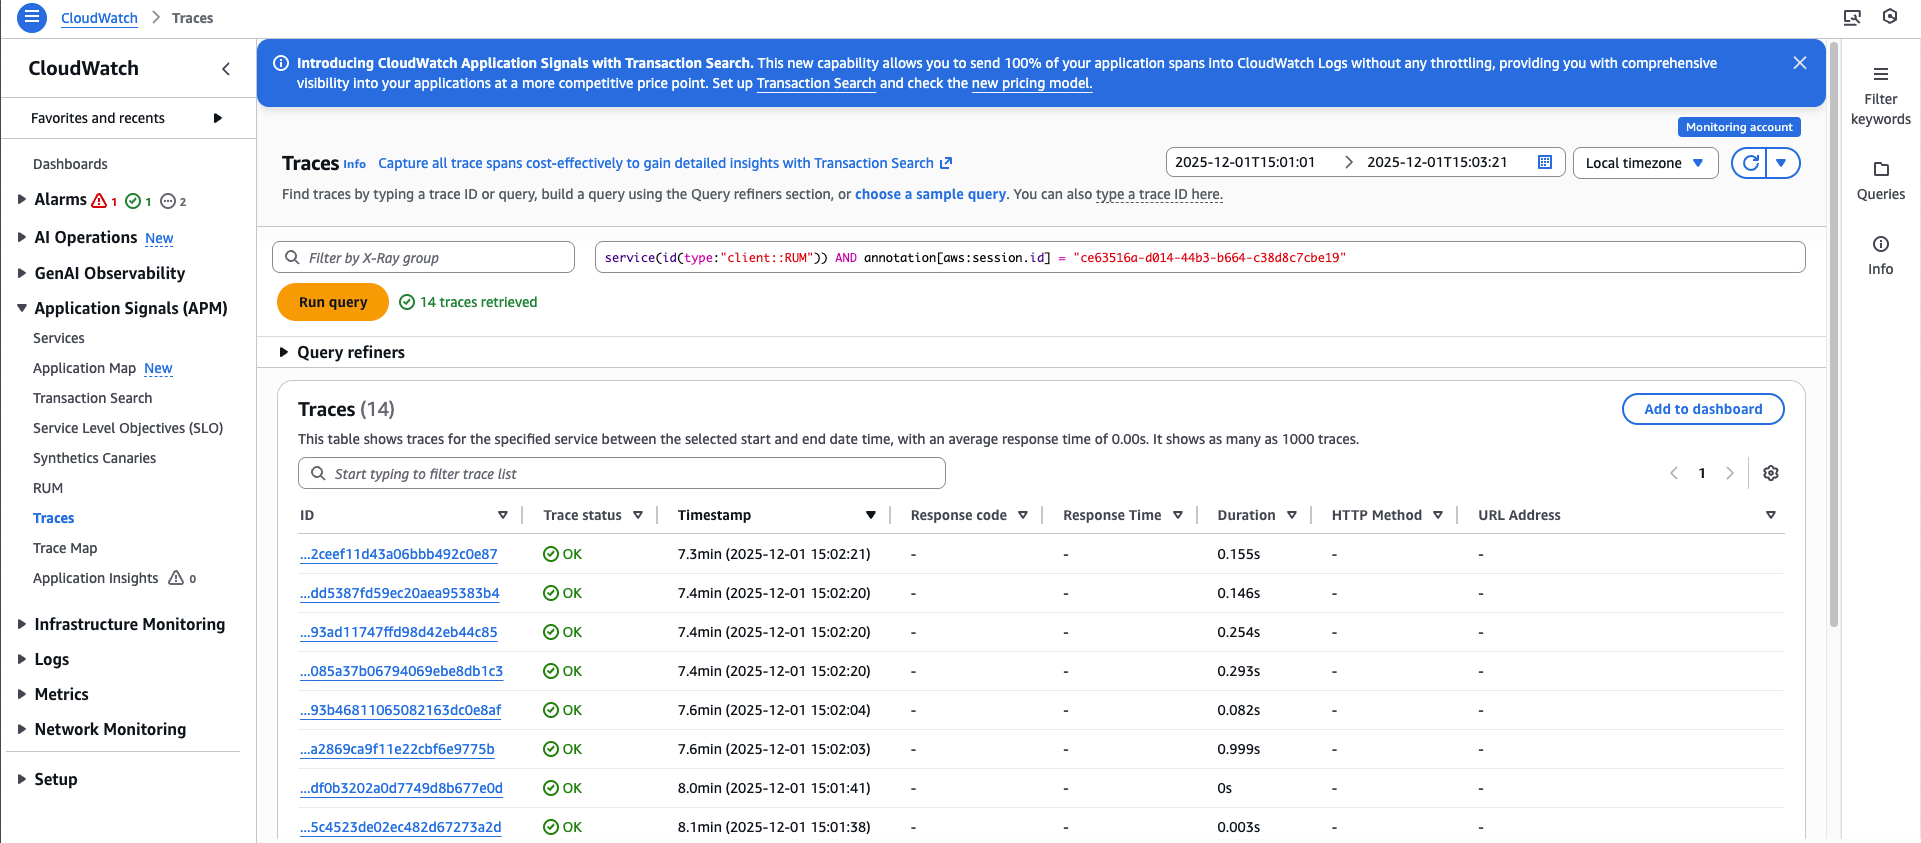Click the Run query button
Screen dimensions: 1921x843
(333, 302)
